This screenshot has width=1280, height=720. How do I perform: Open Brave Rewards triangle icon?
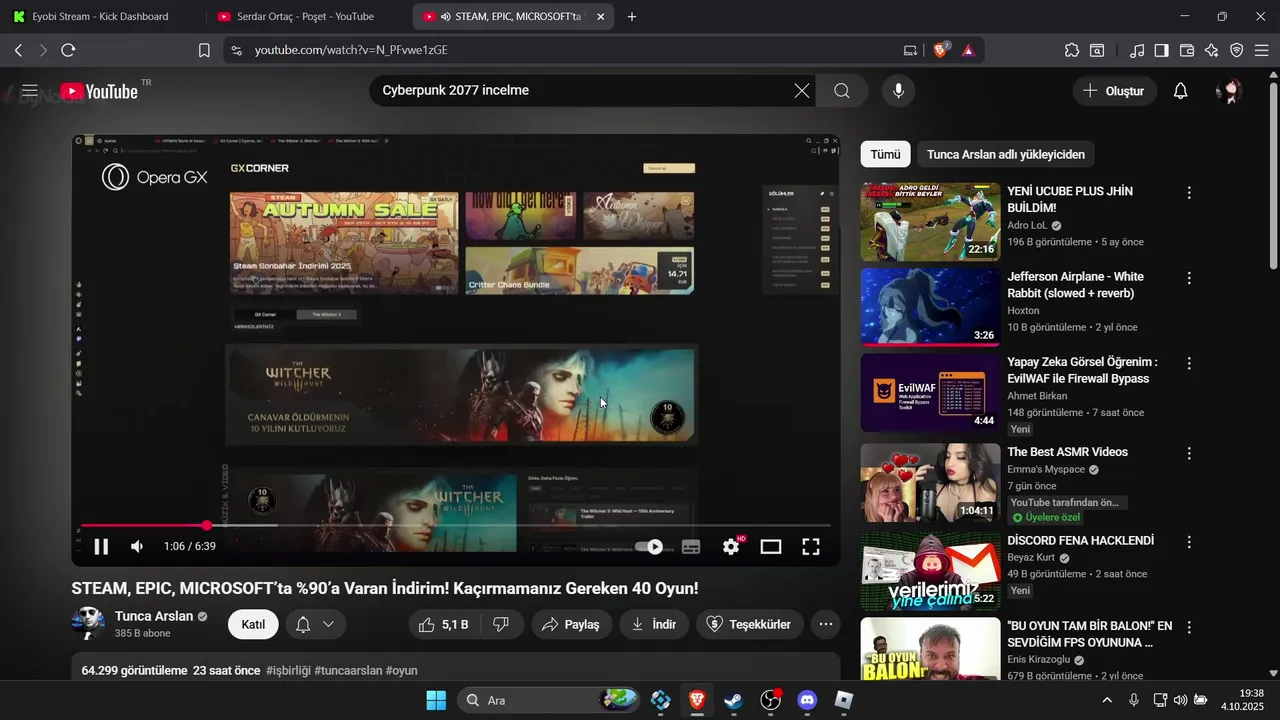point(968,50)
